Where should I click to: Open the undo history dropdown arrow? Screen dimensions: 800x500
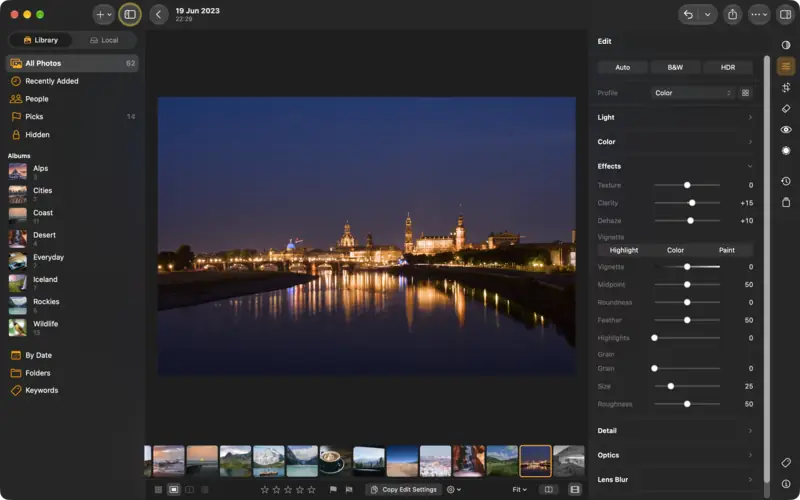pos(708,14)
